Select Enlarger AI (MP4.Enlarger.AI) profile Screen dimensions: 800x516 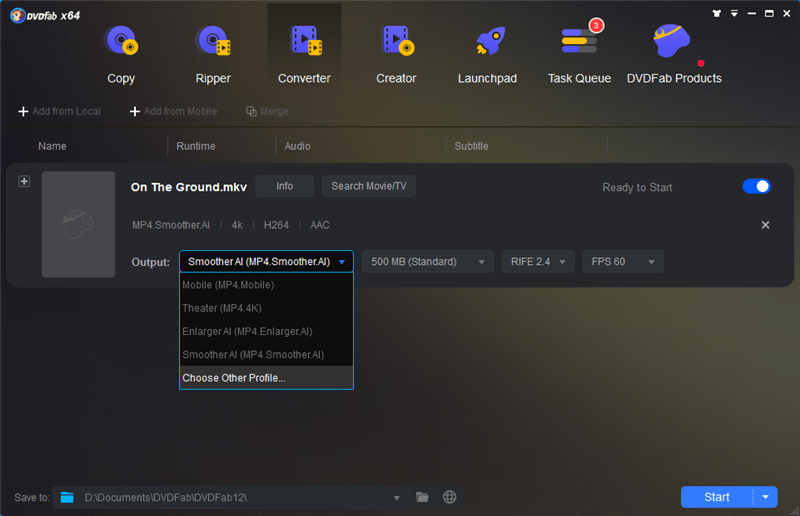266,331
